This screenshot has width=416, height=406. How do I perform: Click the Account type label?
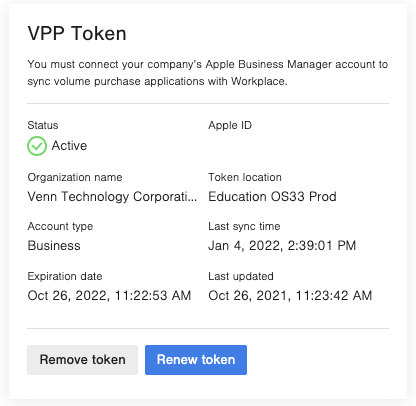coord(60,226)
